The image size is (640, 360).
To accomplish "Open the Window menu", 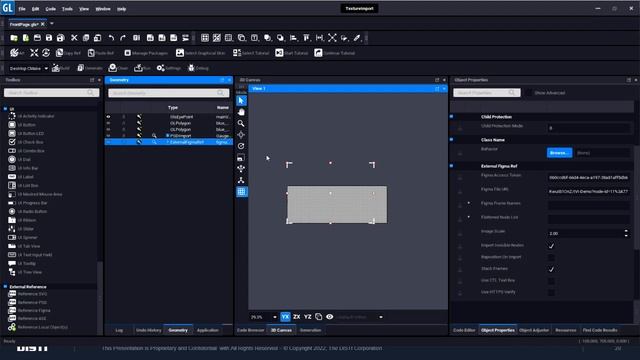I will (x=103, y=9).
